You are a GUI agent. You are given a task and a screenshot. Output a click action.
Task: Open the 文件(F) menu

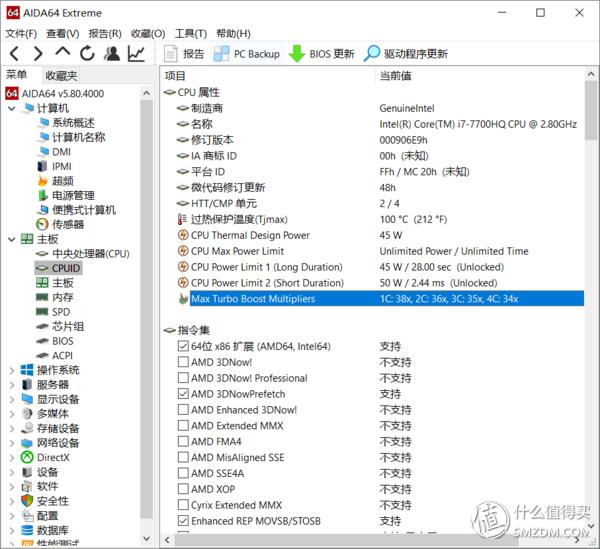pyautogui.click(x=21, y=34)
